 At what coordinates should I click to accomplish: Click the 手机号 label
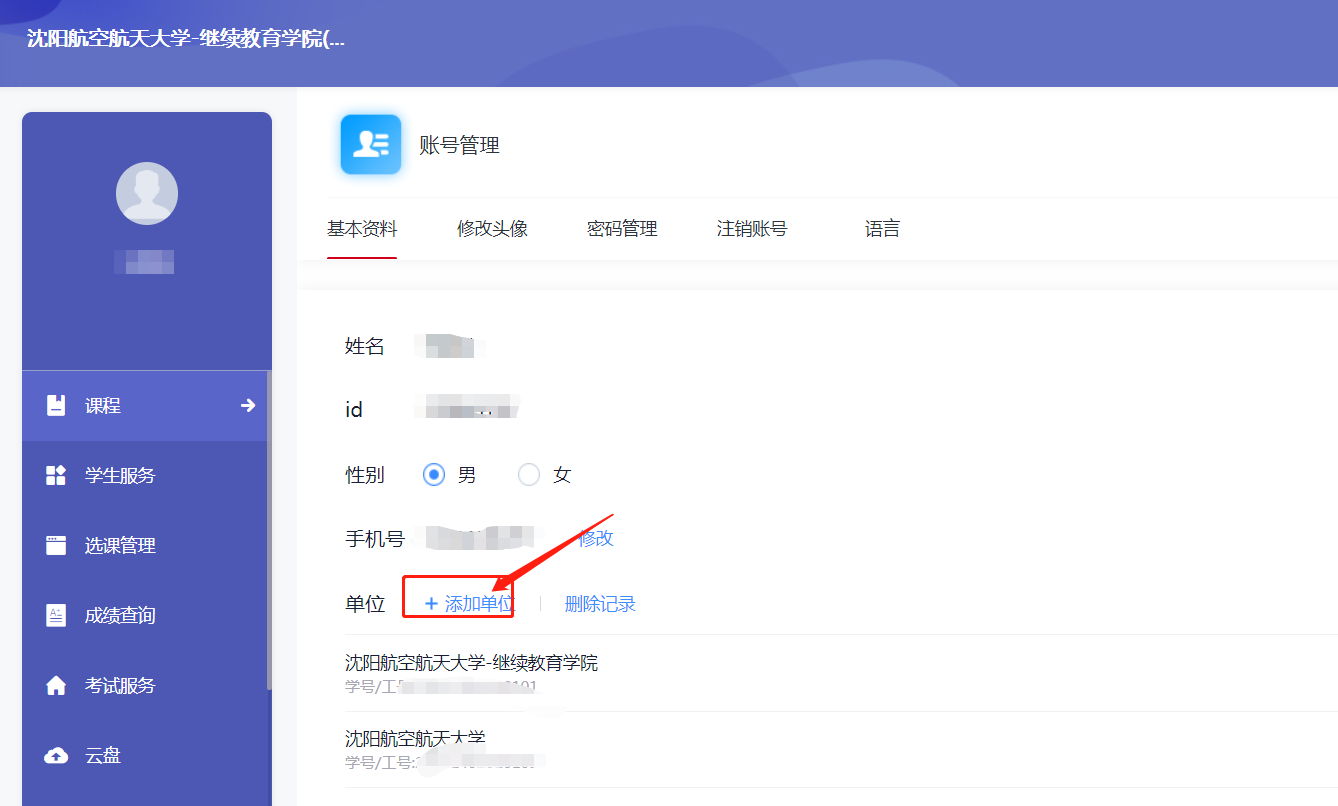[x=375, y=539]
